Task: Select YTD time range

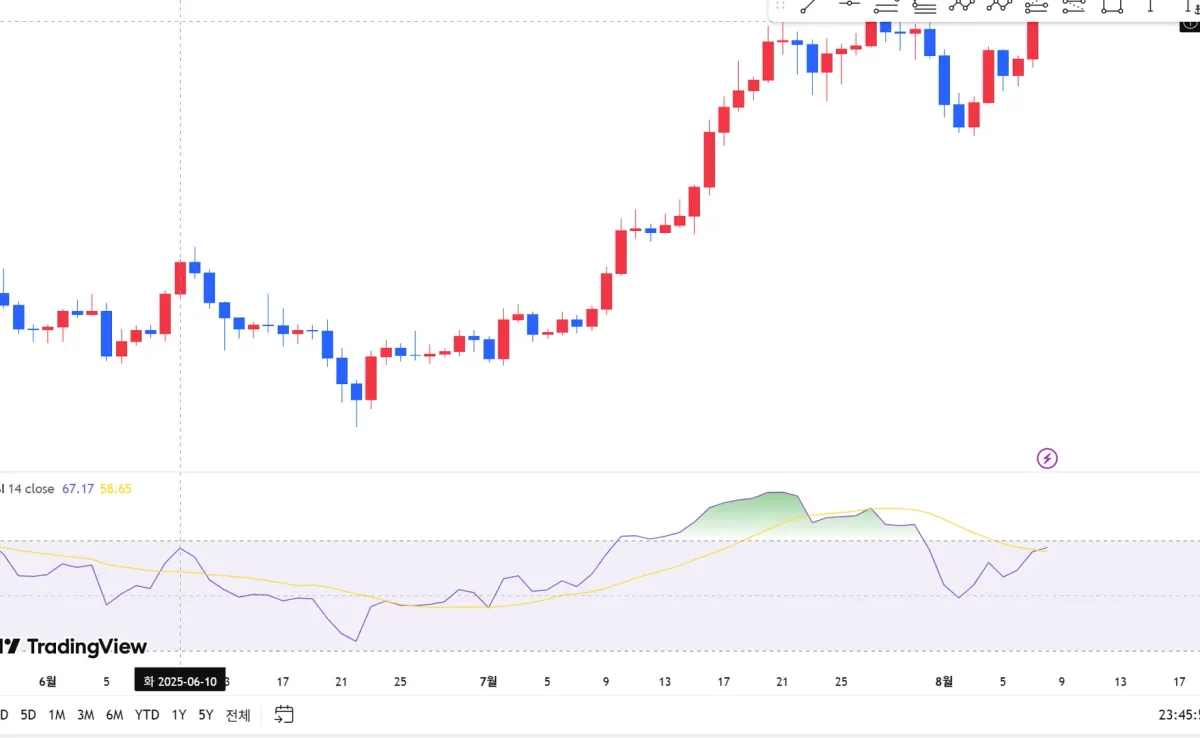Action: (x=147, y=715)
